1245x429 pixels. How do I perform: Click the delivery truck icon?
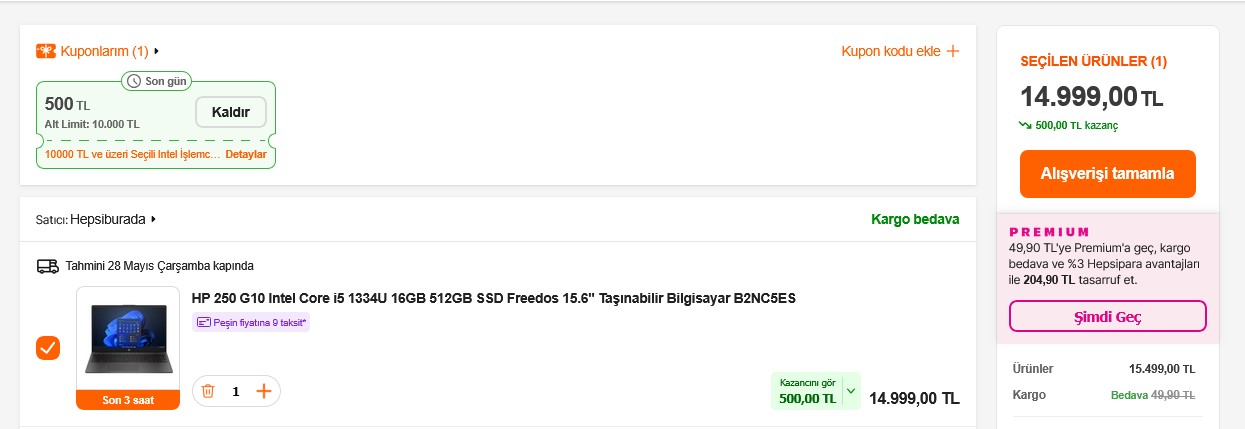click(47, 266)
